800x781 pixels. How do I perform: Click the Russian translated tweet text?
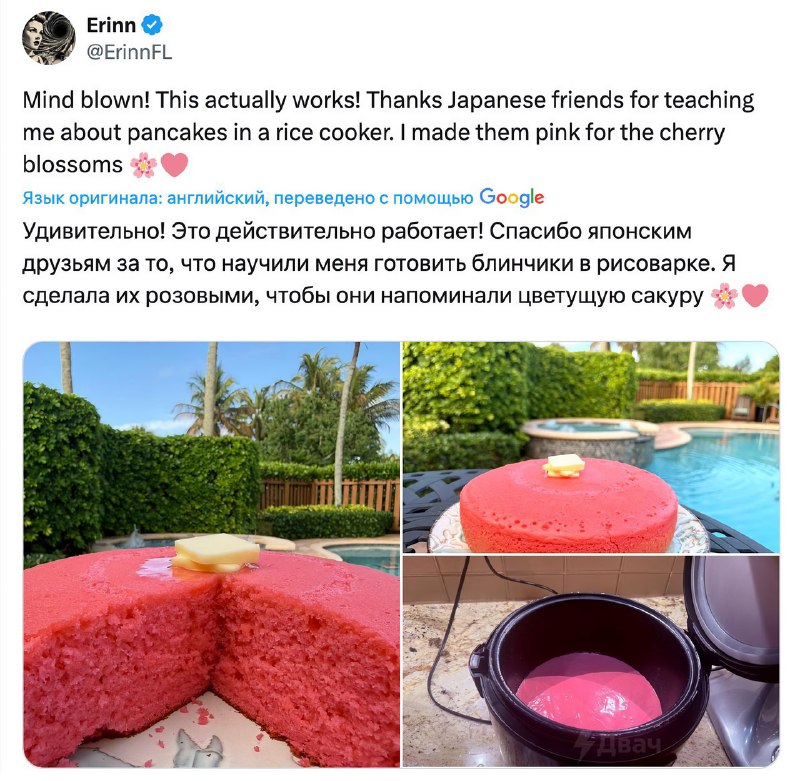click(x=395, y=264)
